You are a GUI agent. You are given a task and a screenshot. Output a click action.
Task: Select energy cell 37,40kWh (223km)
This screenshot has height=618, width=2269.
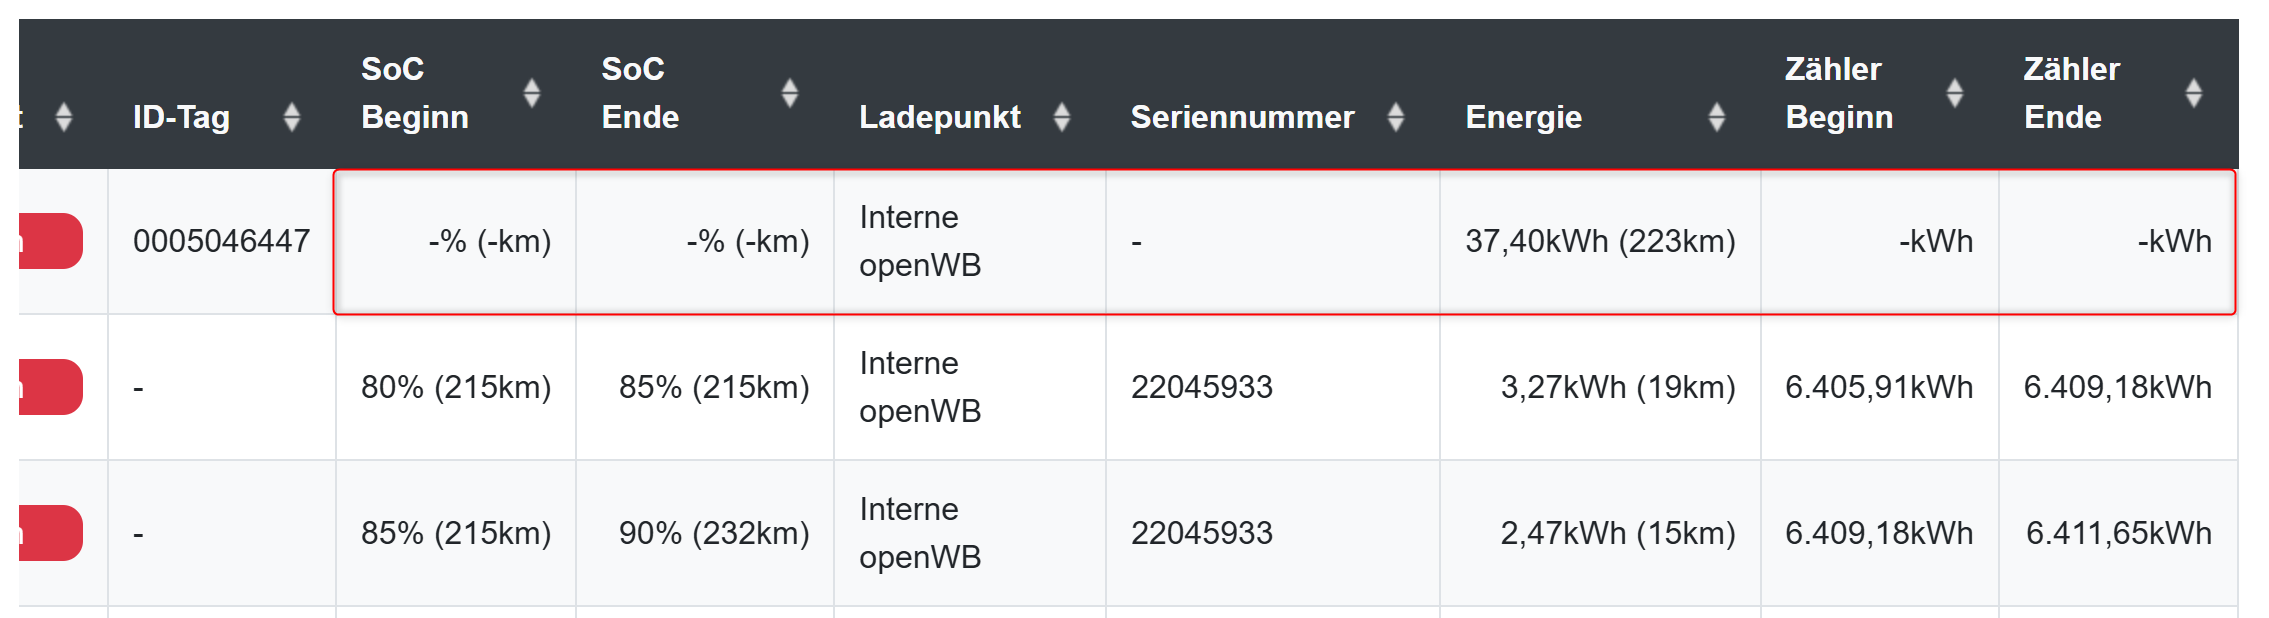pos(1600,241)
